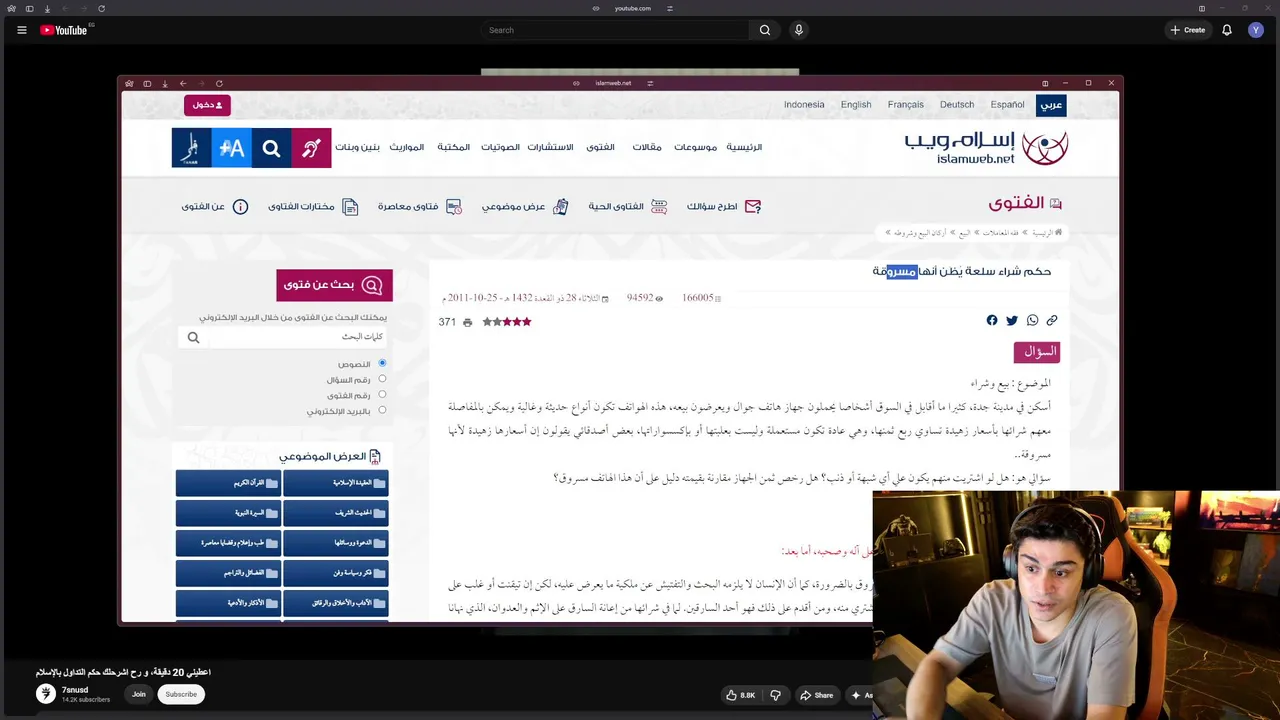The height and width of the screenshot is (720, 1280).
Task: Subscribe to the 7snusd channel
Action: coord(181,694)
